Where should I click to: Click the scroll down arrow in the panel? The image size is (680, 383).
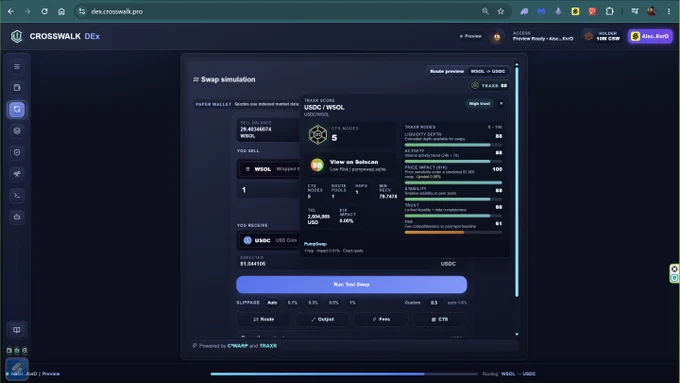[517, 334]
